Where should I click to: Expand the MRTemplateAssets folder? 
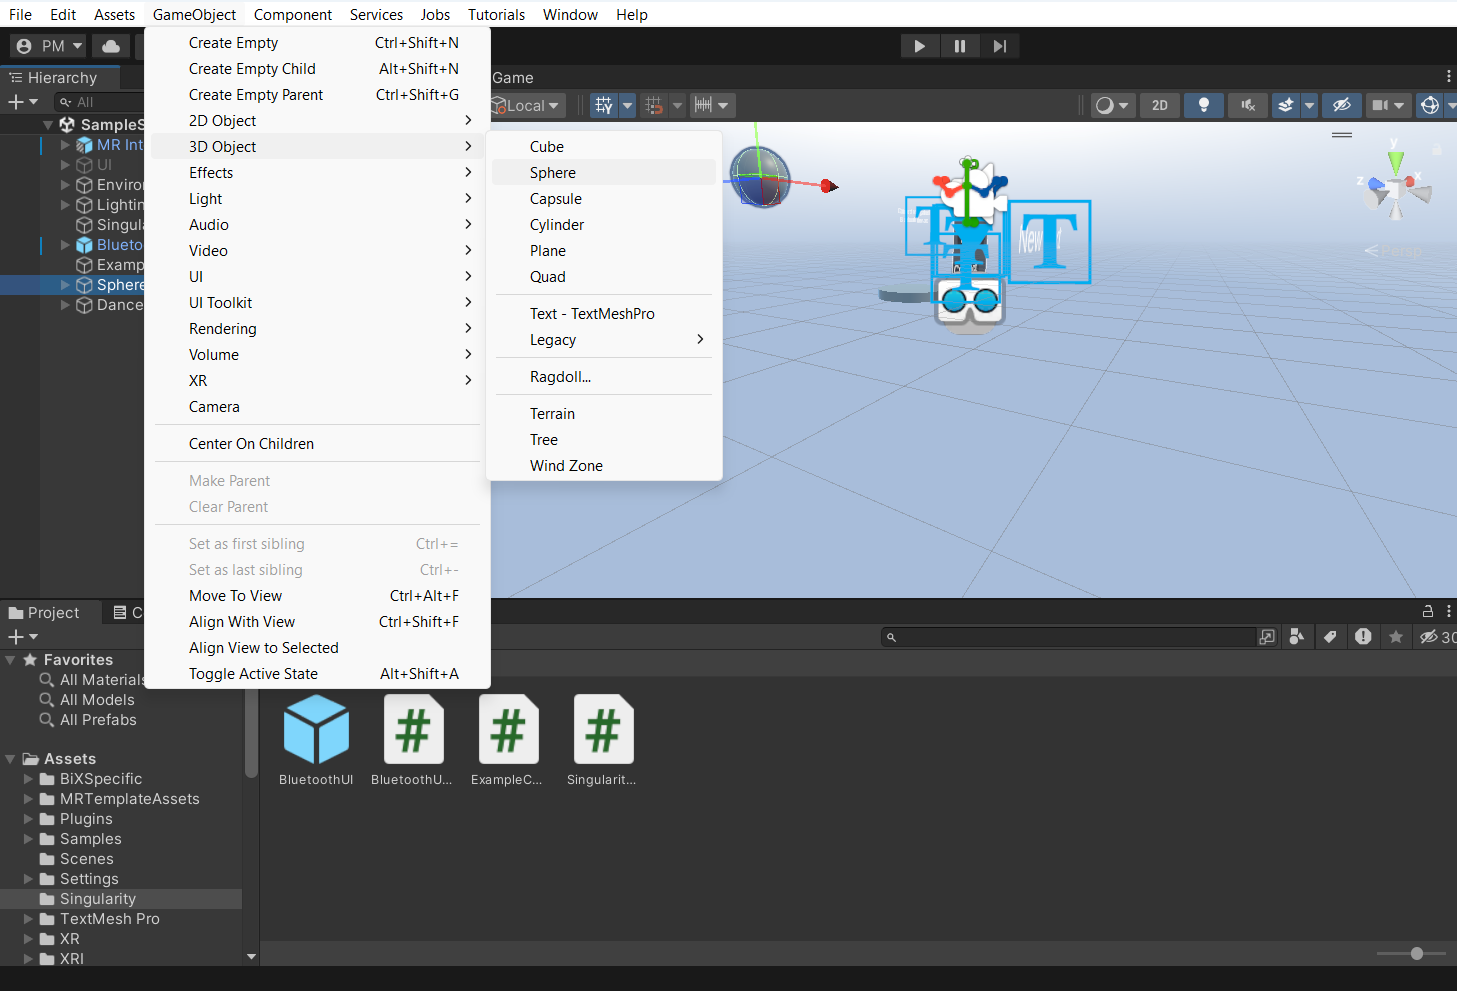(x=29, y=799)
